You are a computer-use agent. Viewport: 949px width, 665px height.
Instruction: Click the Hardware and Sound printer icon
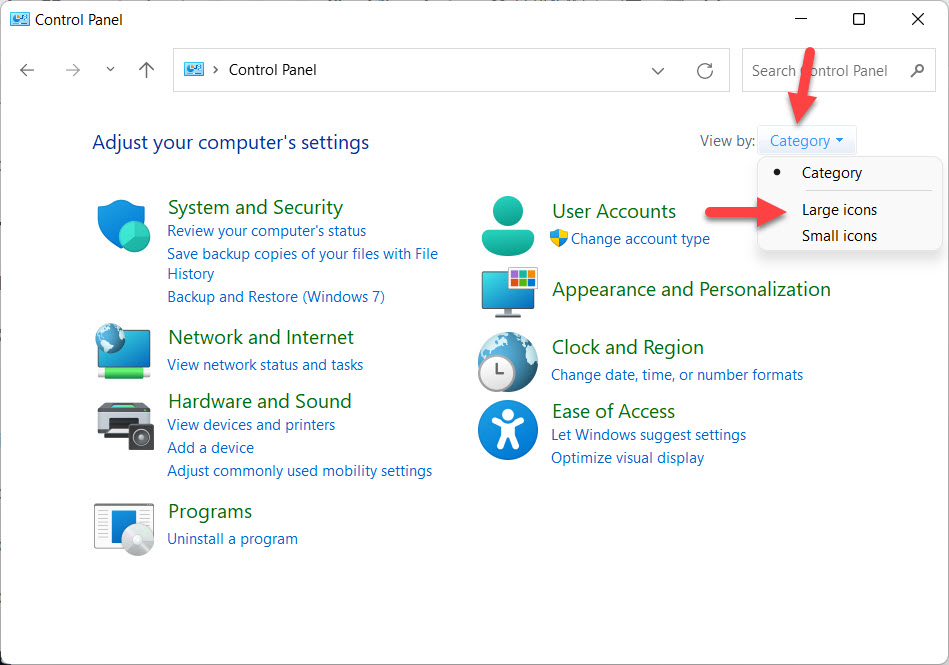click(123, 427)
